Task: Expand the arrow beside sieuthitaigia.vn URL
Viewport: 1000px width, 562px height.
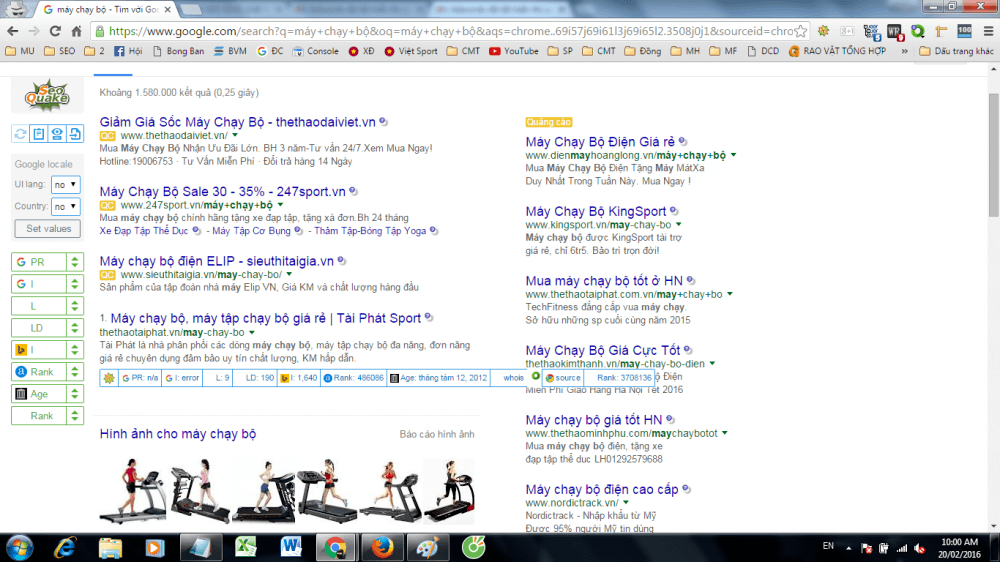Action: (289, 274)
